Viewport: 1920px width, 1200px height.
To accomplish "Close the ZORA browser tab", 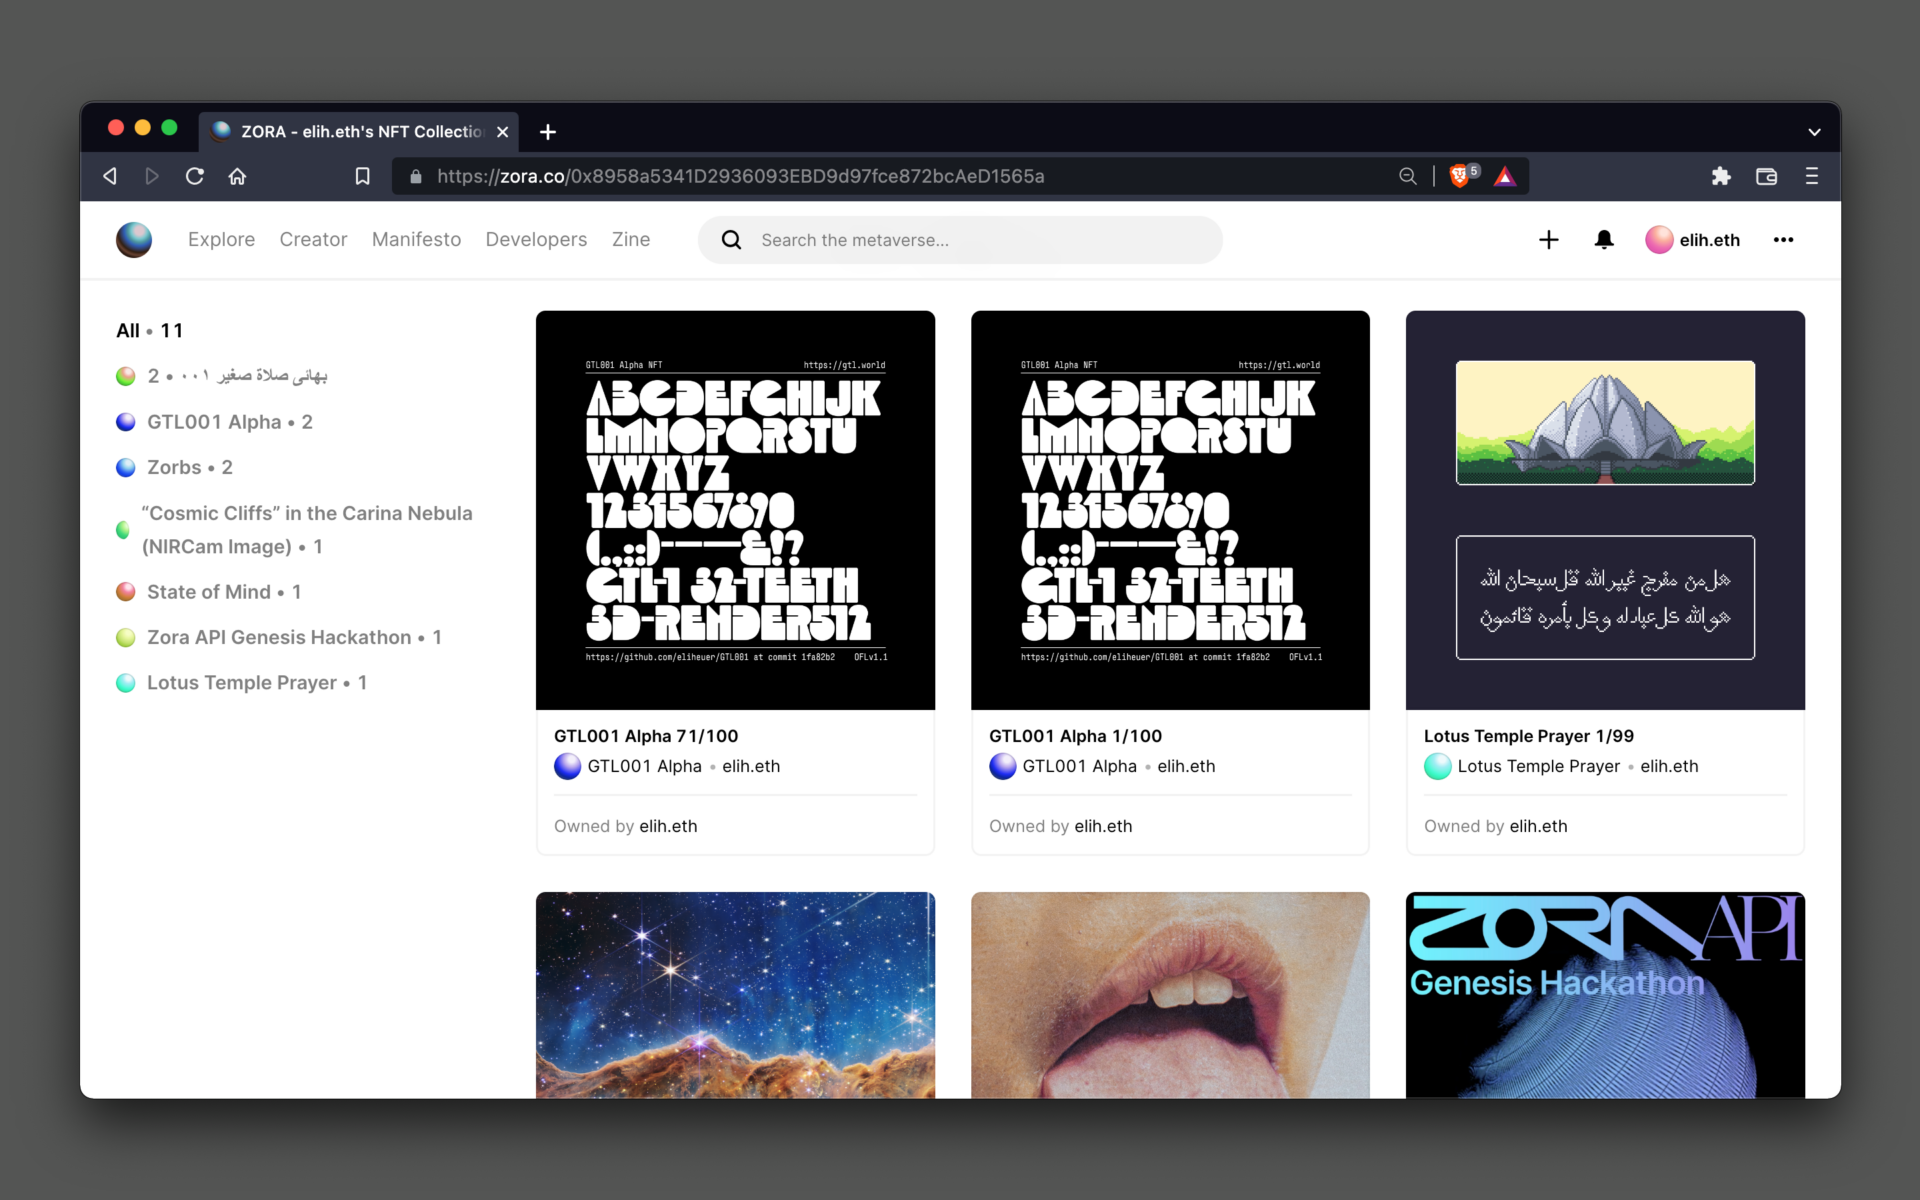I will (503, 132).
